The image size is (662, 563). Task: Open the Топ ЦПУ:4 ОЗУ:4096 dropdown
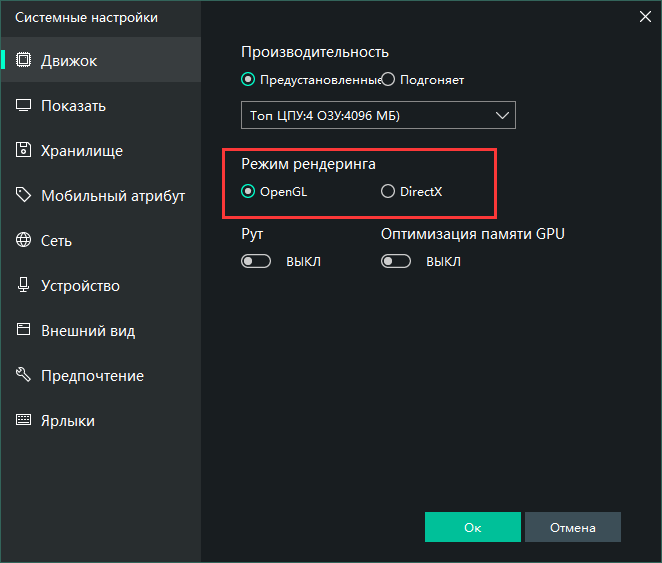click(x=378, y=116)
